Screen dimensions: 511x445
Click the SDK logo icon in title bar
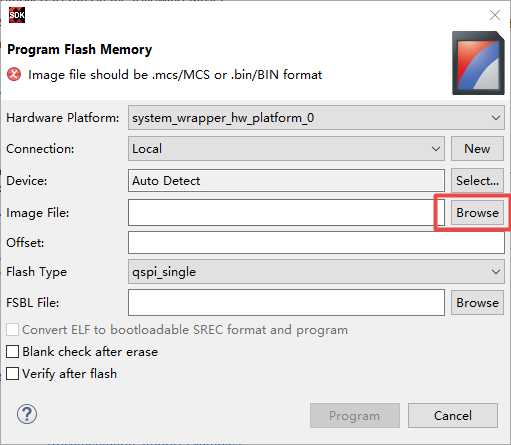click(17, 15)
